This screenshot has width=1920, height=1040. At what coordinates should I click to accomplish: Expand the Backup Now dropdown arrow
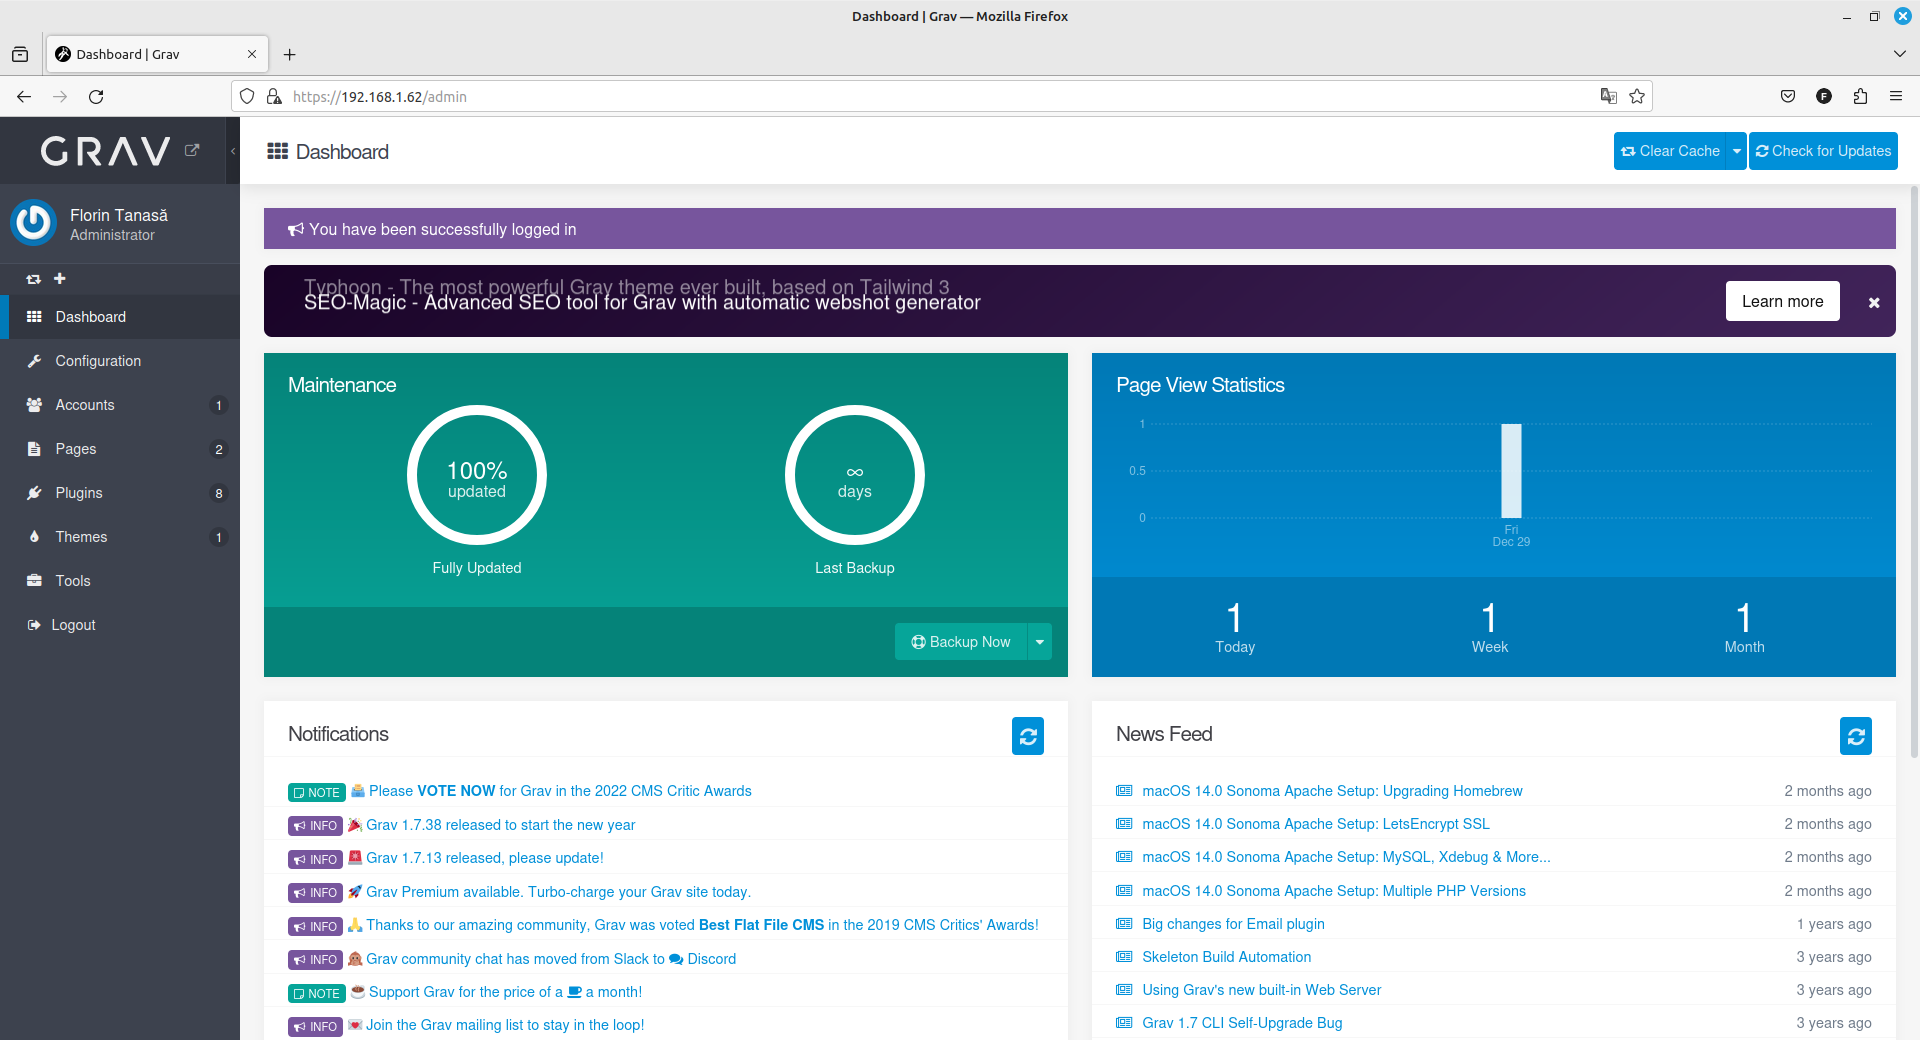pos(1040,642)
